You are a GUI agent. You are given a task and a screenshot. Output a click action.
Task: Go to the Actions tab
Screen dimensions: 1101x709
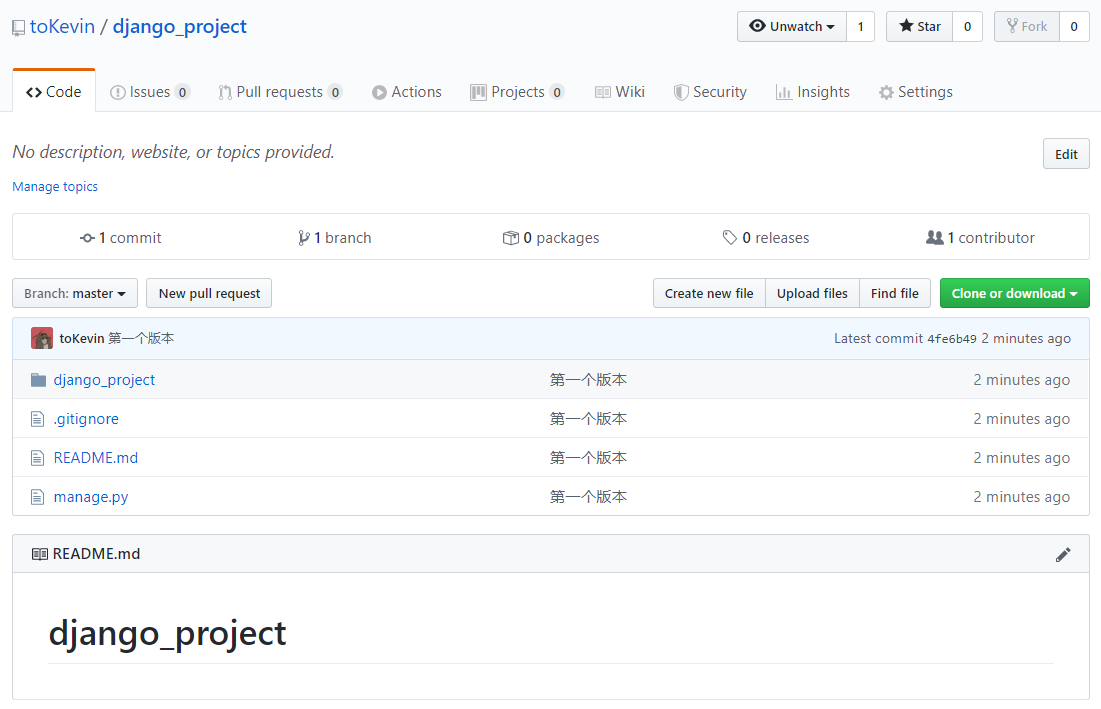(407, 92)
